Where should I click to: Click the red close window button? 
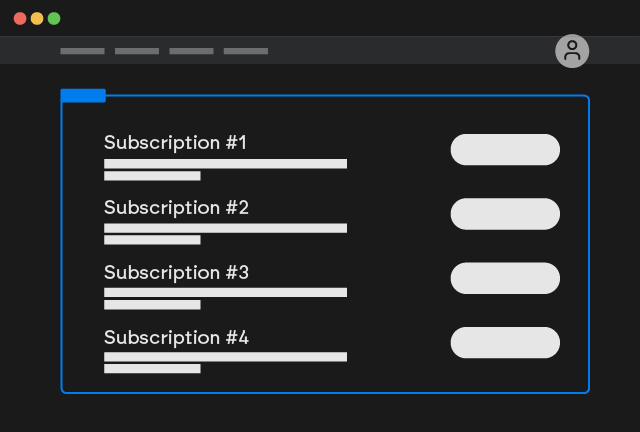point(20,18)
